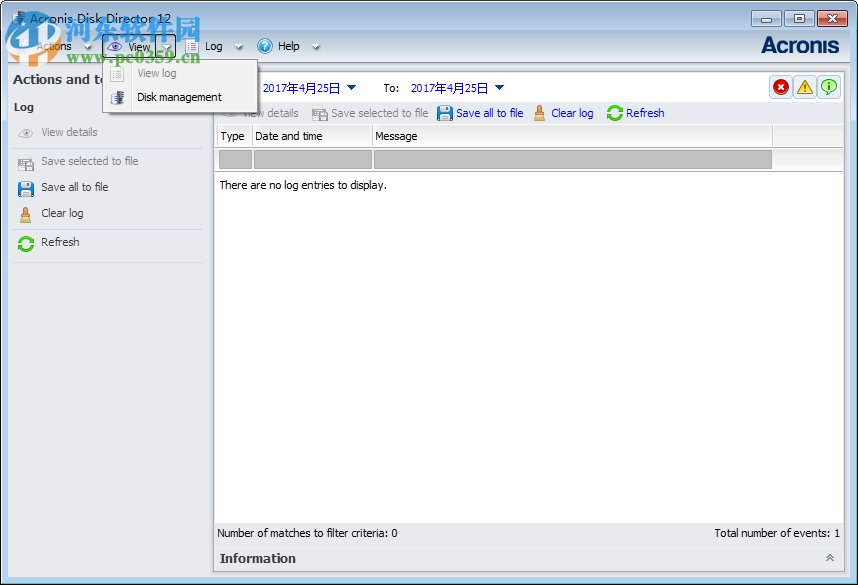Click the sidebar Save all floppy icon

[26, 189]
